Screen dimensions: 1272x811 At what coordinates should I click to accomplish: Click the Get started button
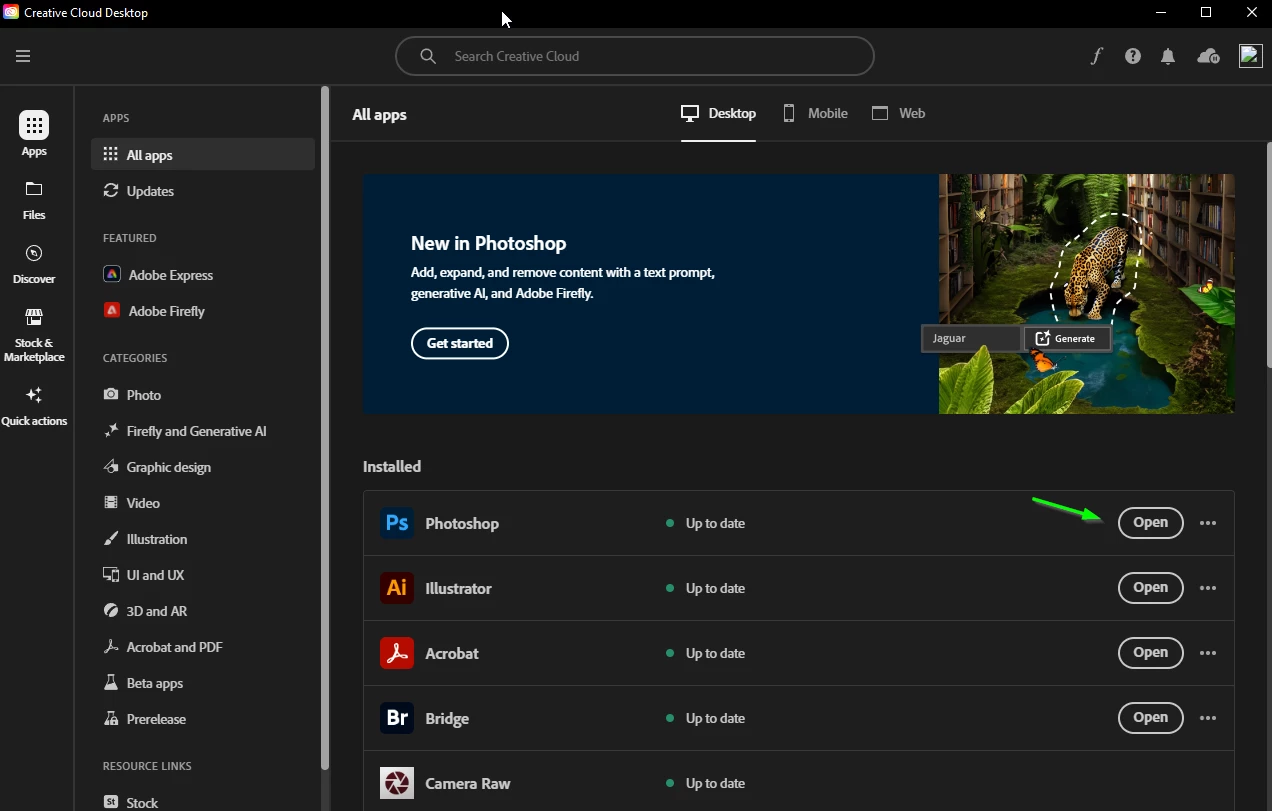pyautogui.click(x=460, y=343)
